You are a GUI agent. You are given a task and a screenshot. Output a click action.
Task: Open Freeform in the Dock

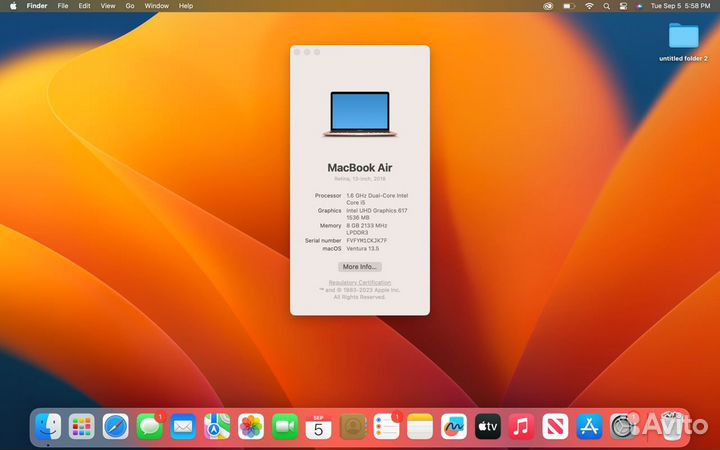(x=454, y=427)
